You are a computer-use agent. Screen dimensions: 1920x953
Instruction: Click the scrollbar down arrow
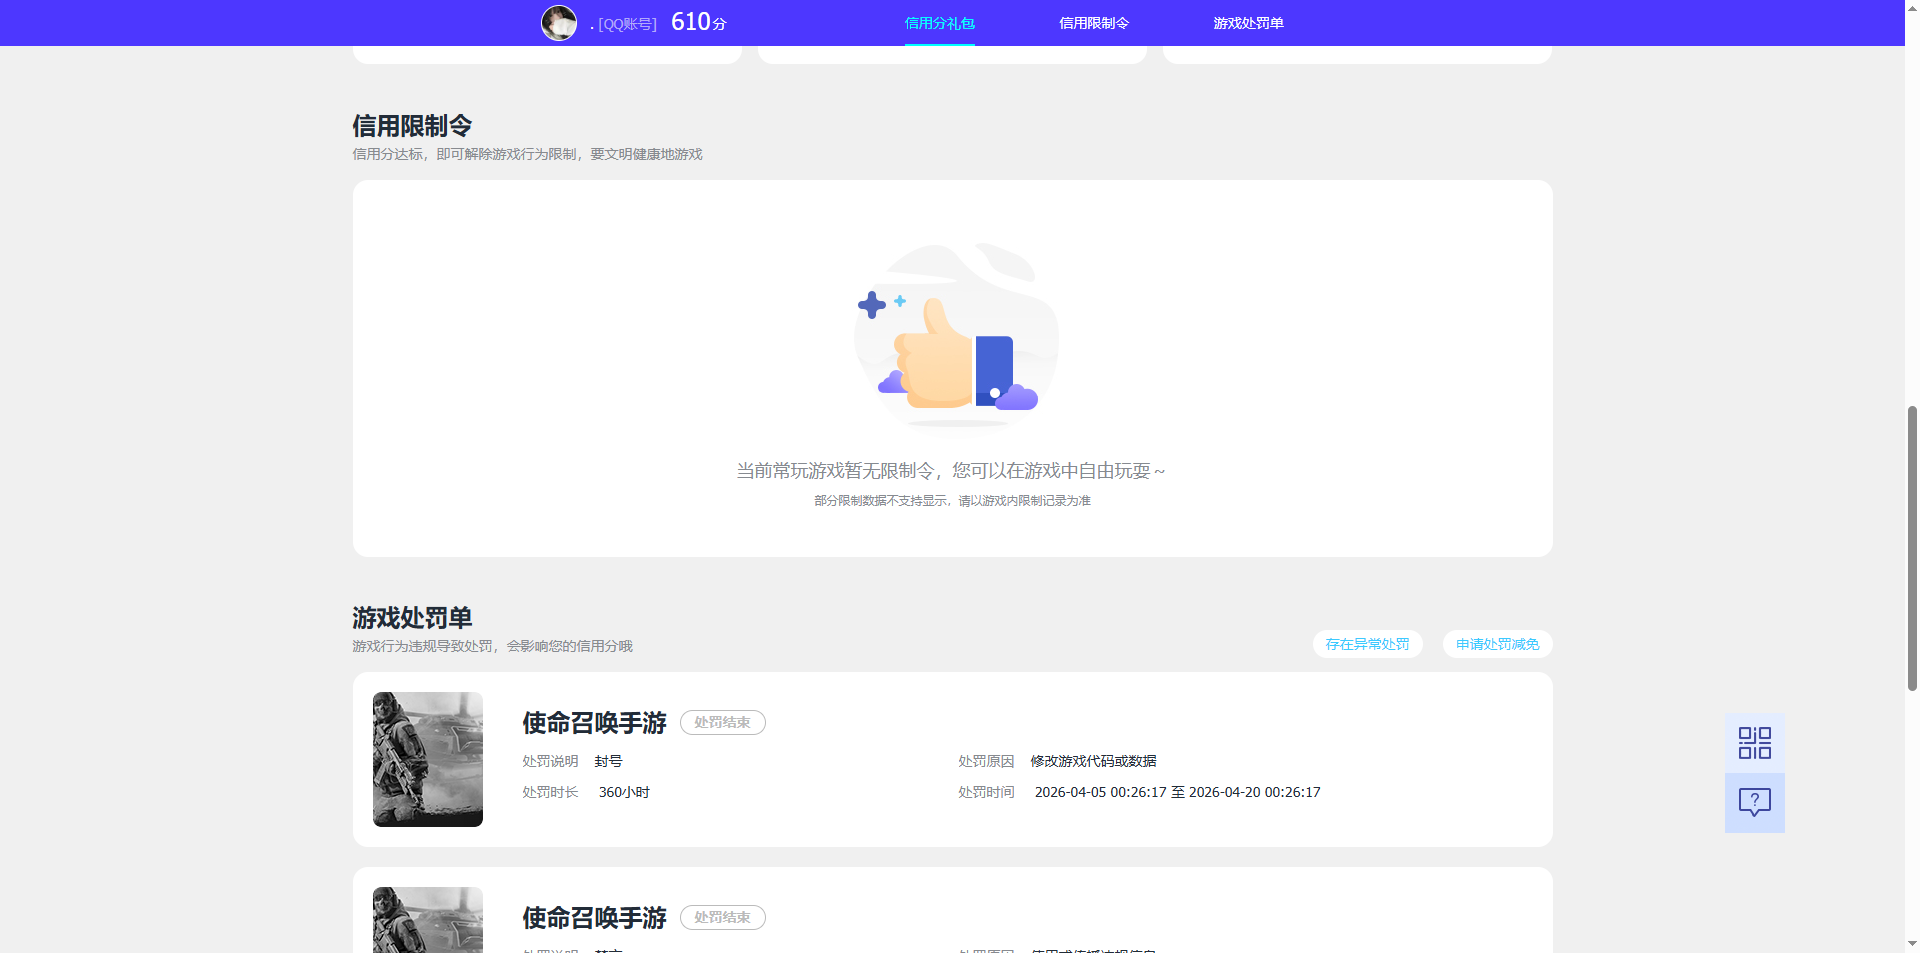pos(1912,943)
